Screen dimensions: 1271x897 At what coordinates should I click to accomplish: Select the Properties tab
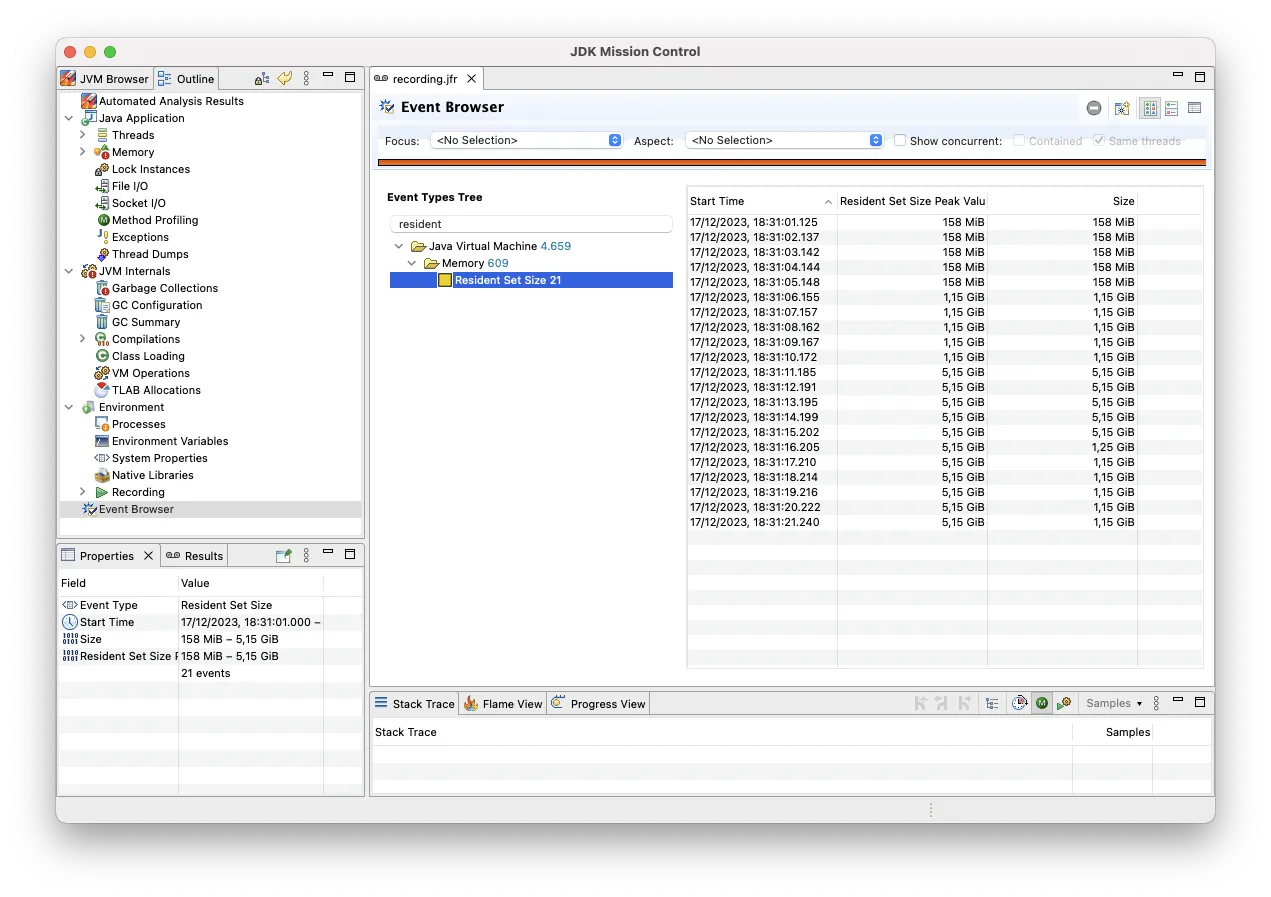98,556
